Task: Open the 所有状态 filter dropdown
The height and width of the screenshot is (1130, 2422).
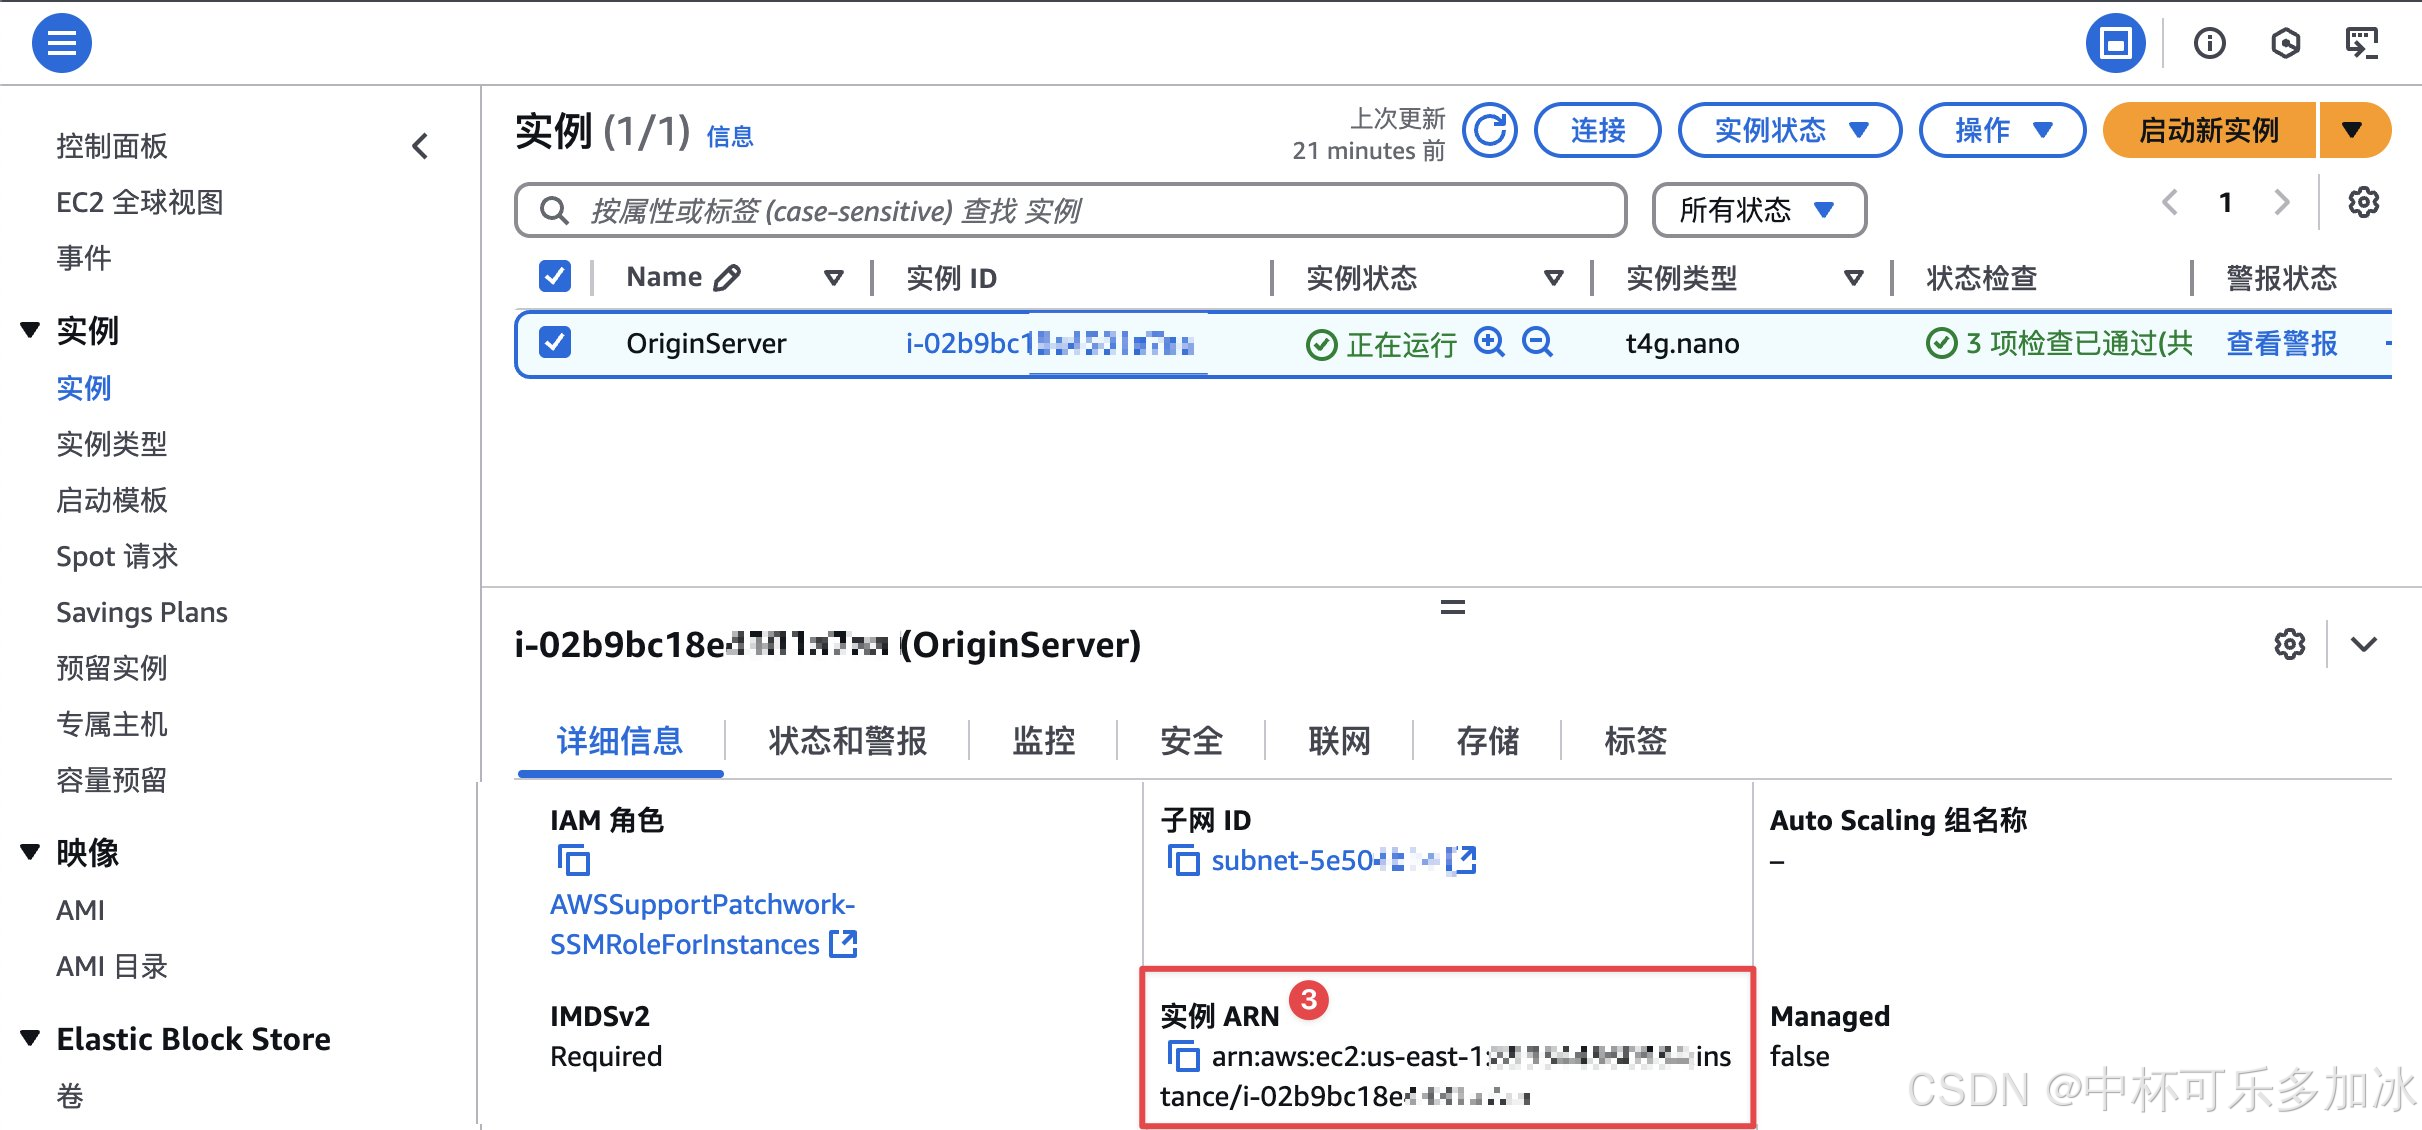Action: click(x=1758, y=210)
